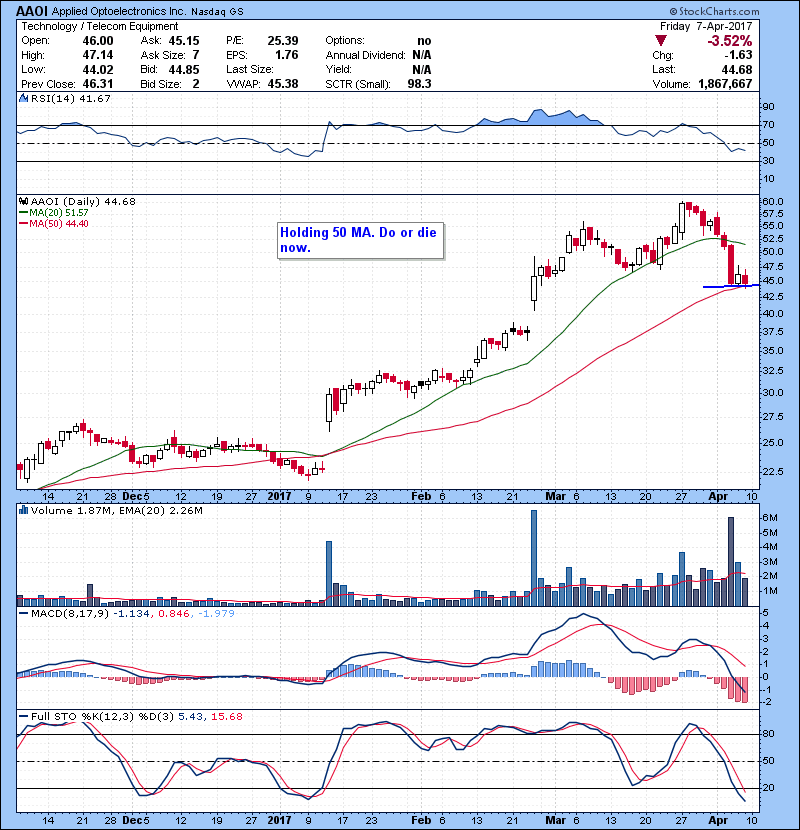
Task: Click the Ask price 45.15
Action: point(184,41)
